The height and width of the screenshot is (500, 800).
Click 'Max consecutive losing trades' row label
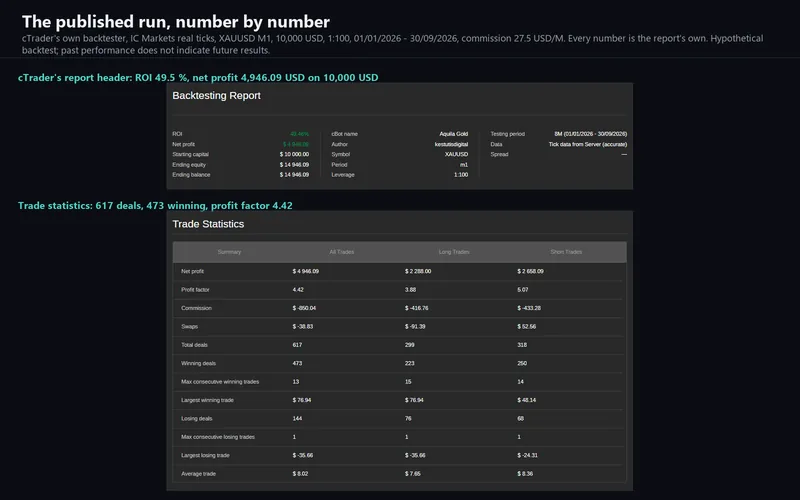coord(218,437)
